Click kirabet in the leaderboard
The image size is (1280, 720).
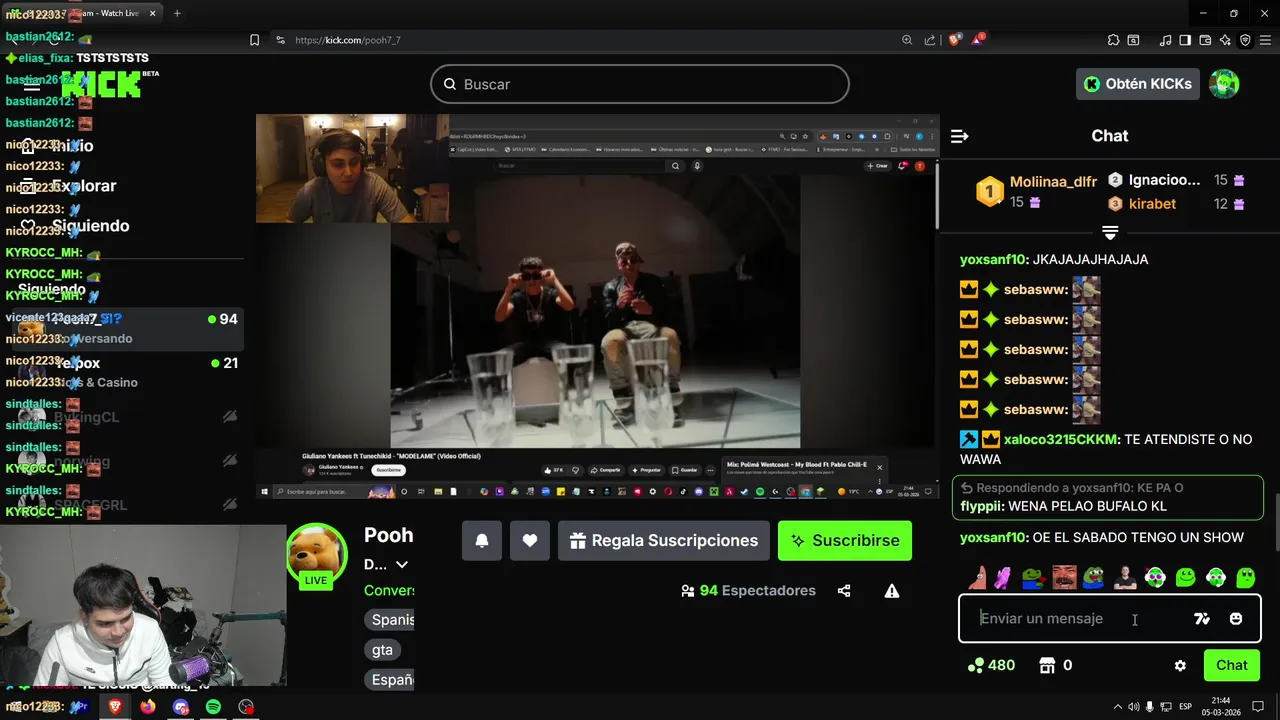point(1151,203)
